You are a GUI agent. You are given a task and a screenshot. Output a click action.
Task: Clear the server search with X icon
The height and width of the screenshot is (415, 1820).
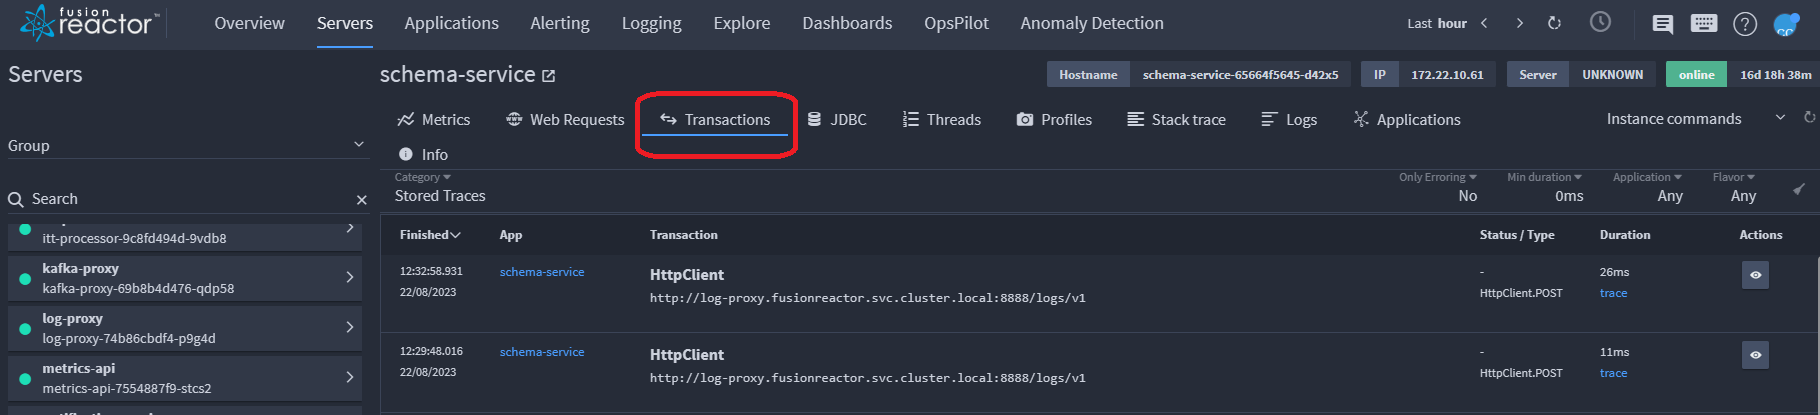coord(362,200)
